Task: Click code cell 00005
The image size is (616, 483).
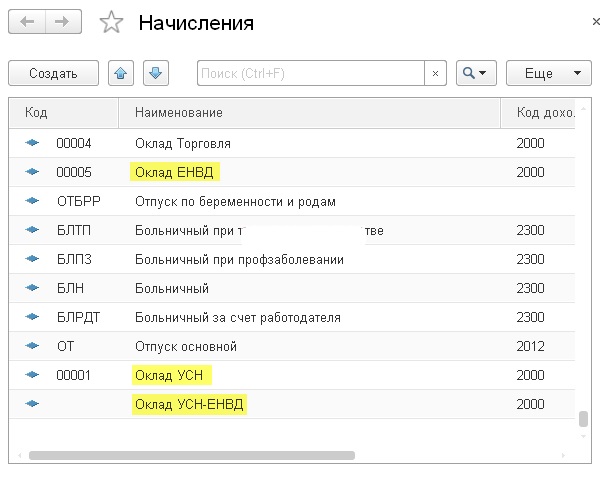Action: [74, 172]
